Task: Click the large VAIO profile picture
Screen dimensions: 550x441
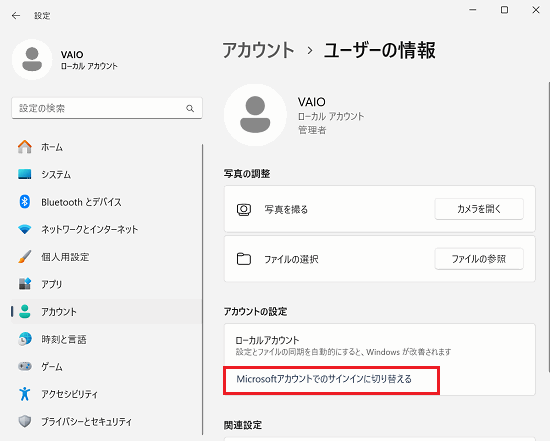Action: pos(255,115)
